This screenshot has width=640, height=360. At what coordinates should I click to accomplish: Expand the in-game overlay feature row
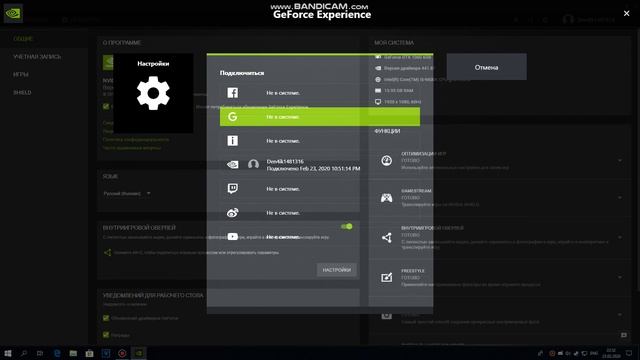pos(620,237)
